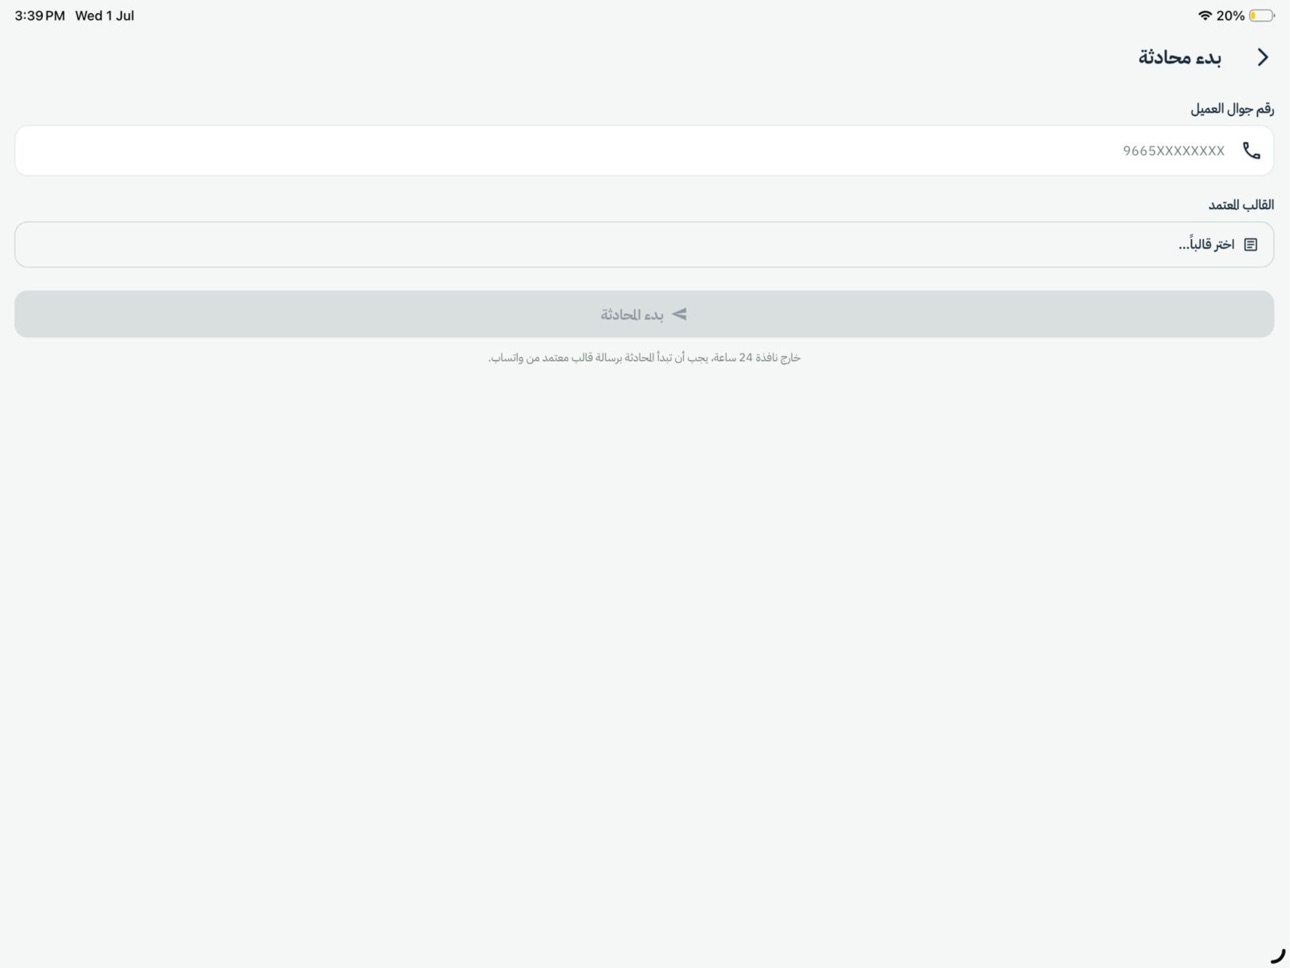Tap the battery indicator icon

point(1261,16)
